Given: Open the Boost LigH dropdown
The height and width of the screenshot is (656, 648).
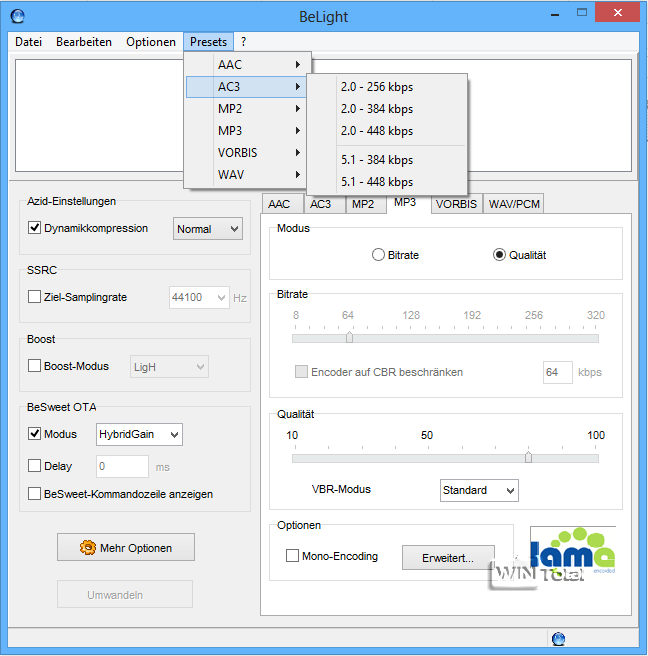Looking at the screenshot, I should pos(169,367).
